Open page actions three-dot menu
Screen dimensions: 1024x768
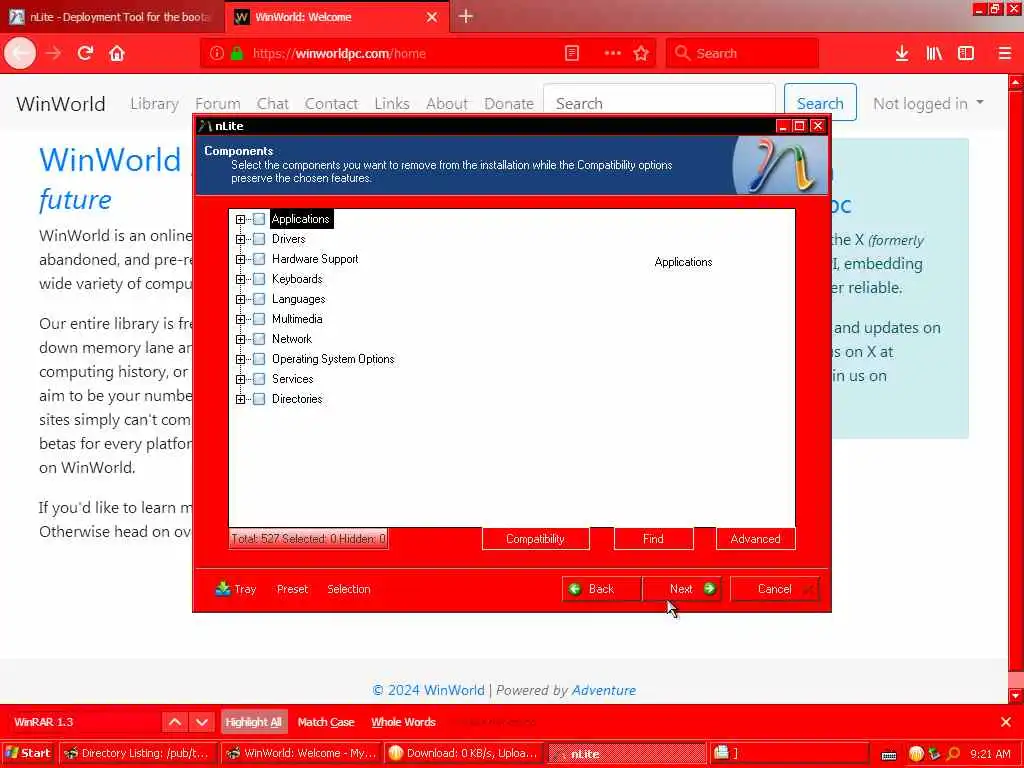coord(613,54)
